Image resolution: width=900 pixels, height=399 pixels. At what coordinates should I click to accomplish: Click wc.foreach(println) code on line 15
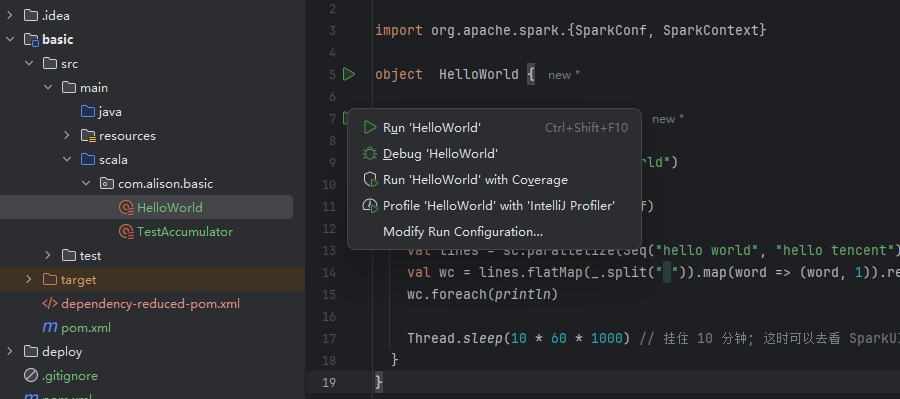483,295
